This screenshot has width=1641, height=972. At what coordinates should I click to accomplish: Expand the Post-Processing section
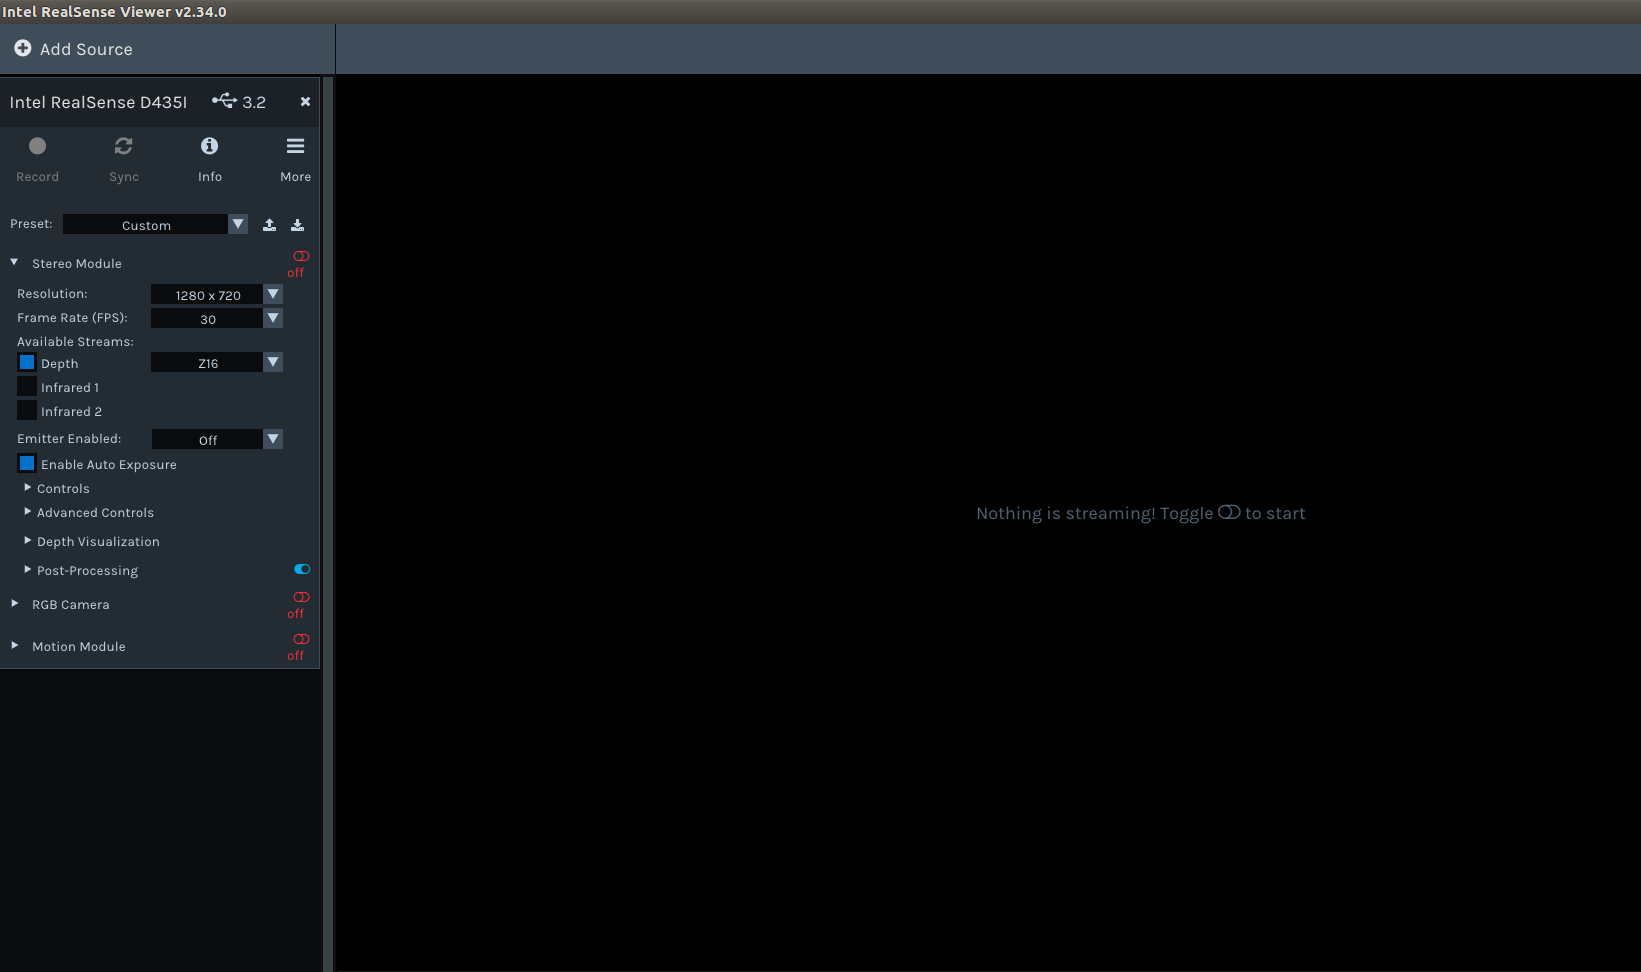click(27, 569)
